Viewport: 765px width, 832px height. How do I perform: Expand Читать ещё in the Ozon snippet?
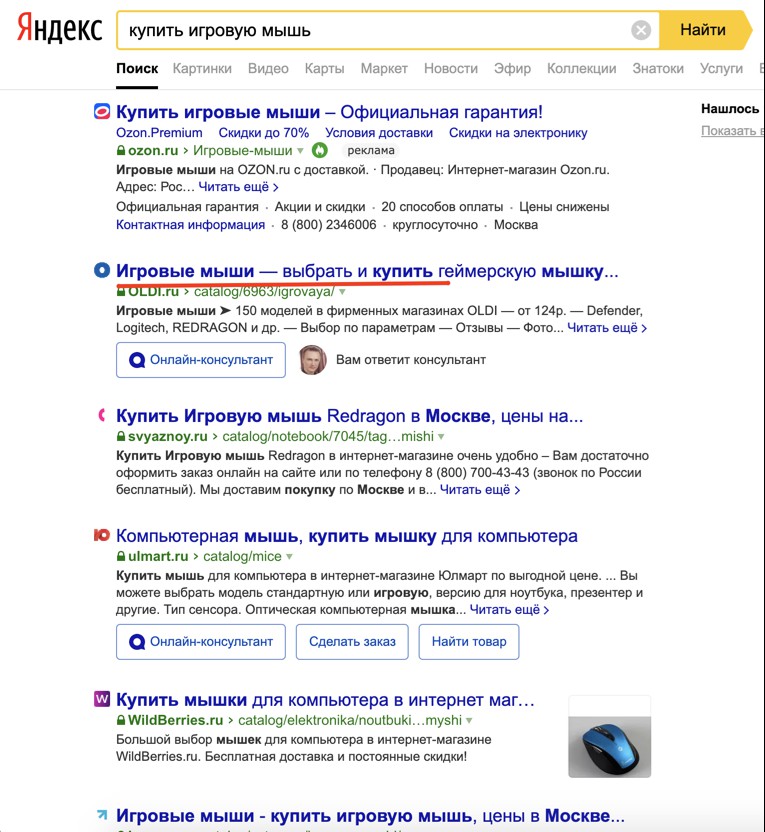coord(238,187)
